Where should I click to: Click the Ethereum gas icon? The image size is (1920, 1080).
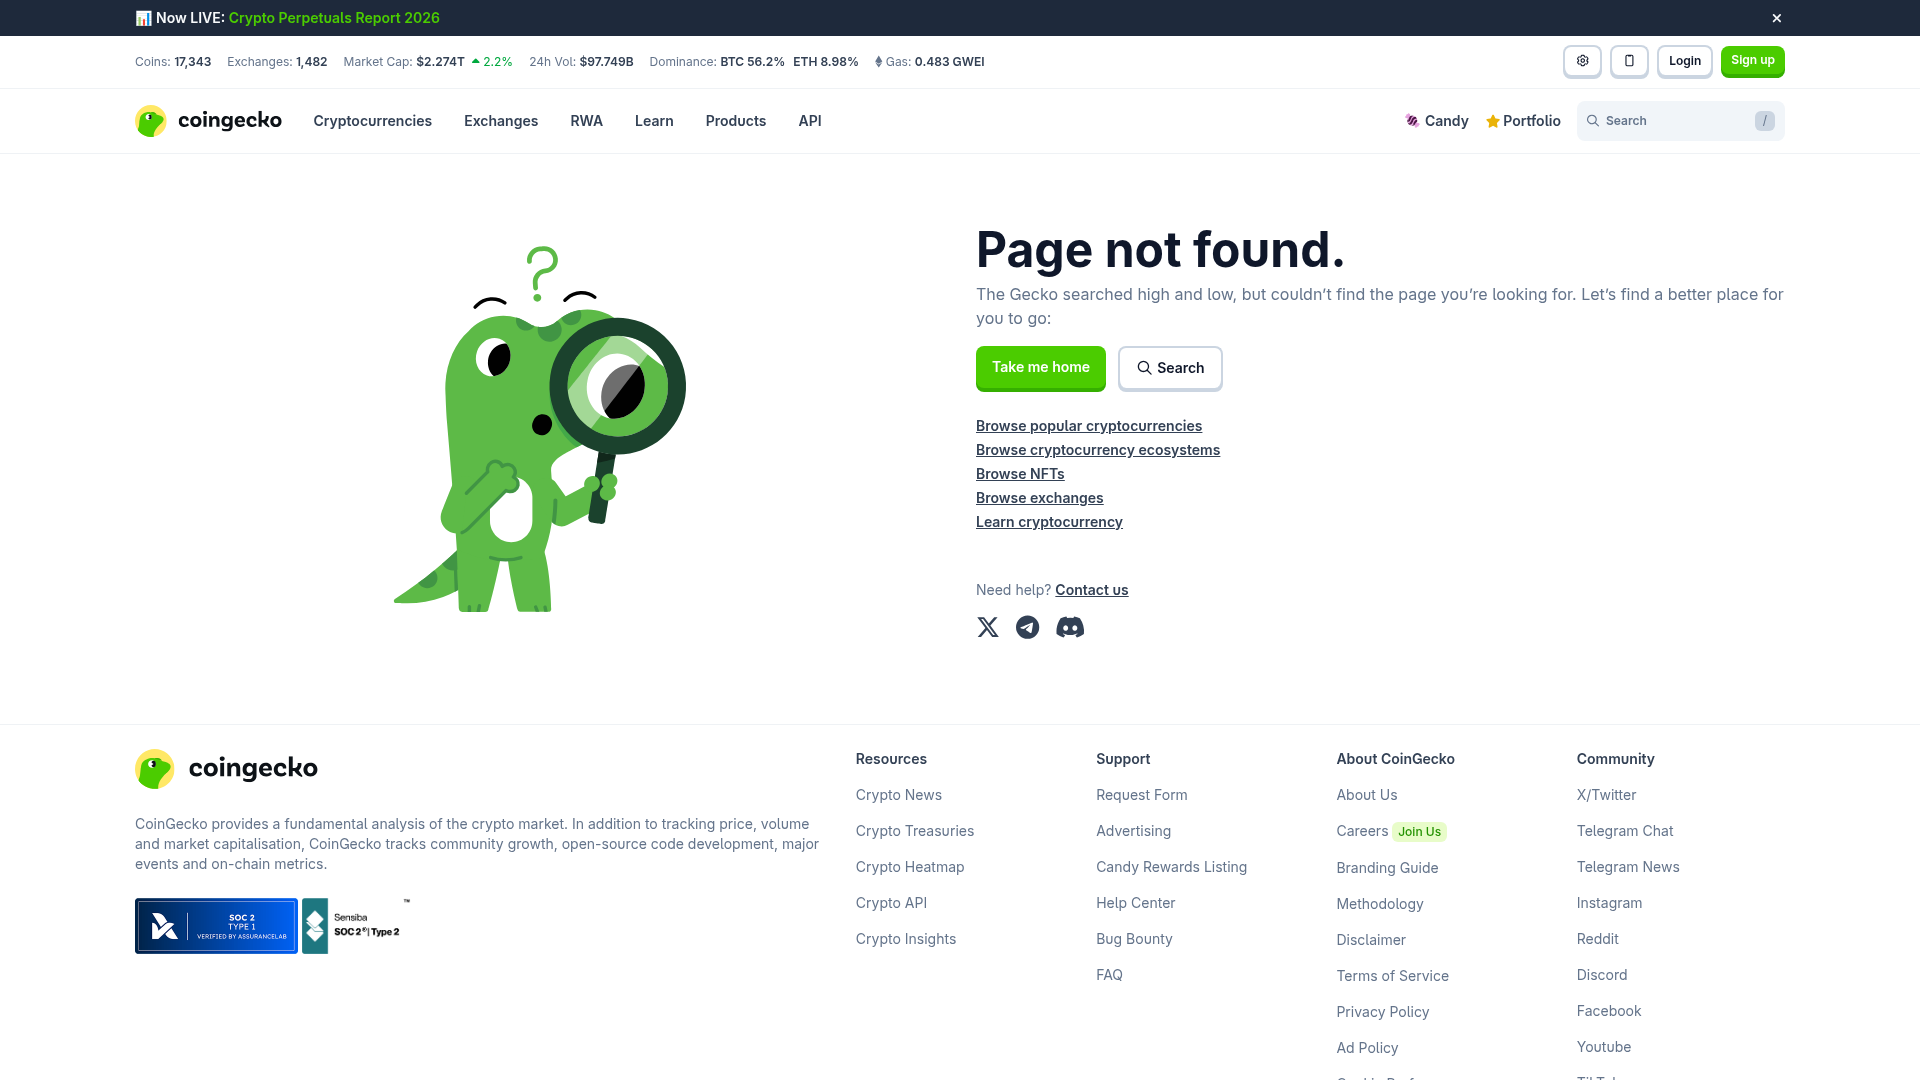pos(878,62)
